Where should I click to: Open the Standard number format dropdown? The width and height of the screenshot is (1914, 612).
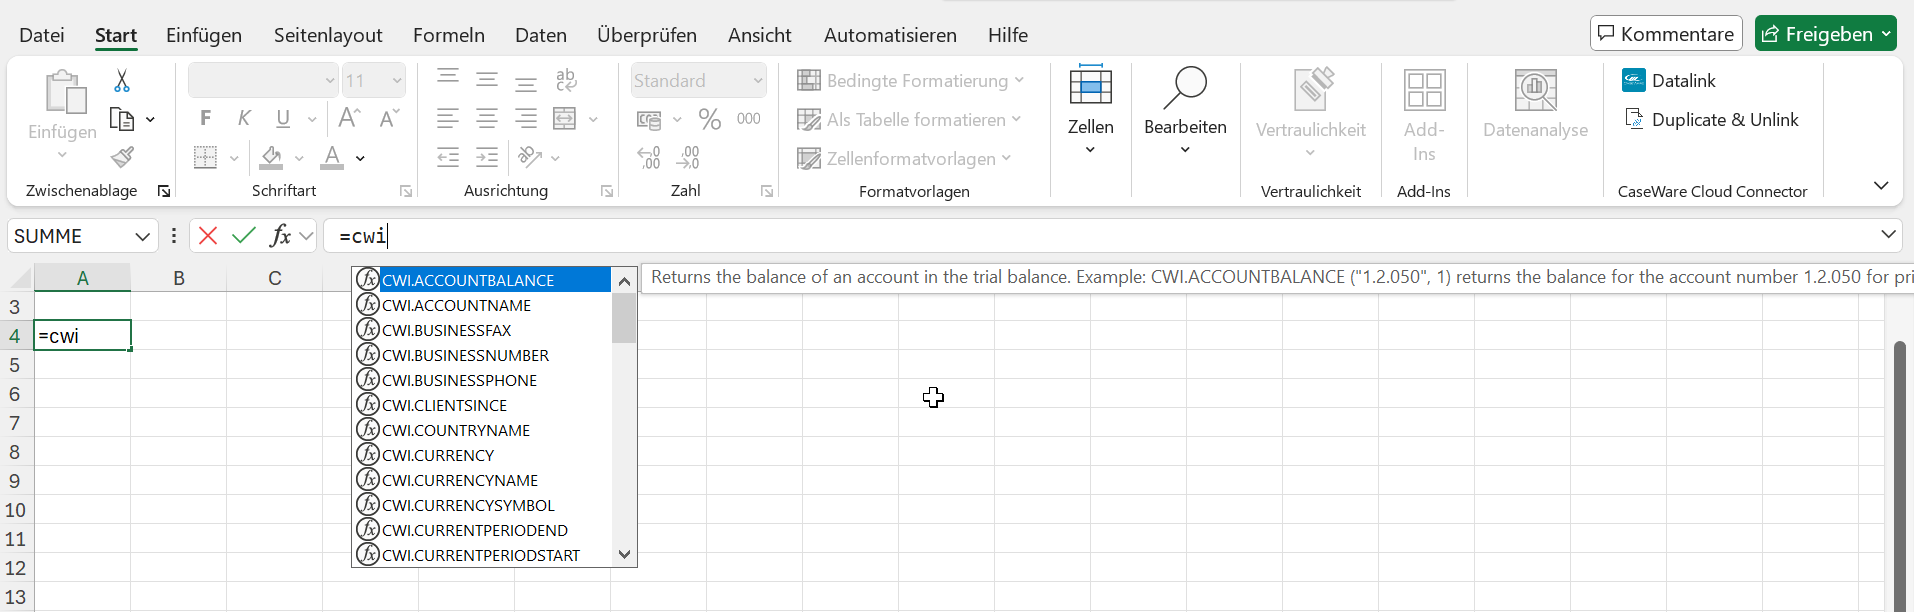758,80
